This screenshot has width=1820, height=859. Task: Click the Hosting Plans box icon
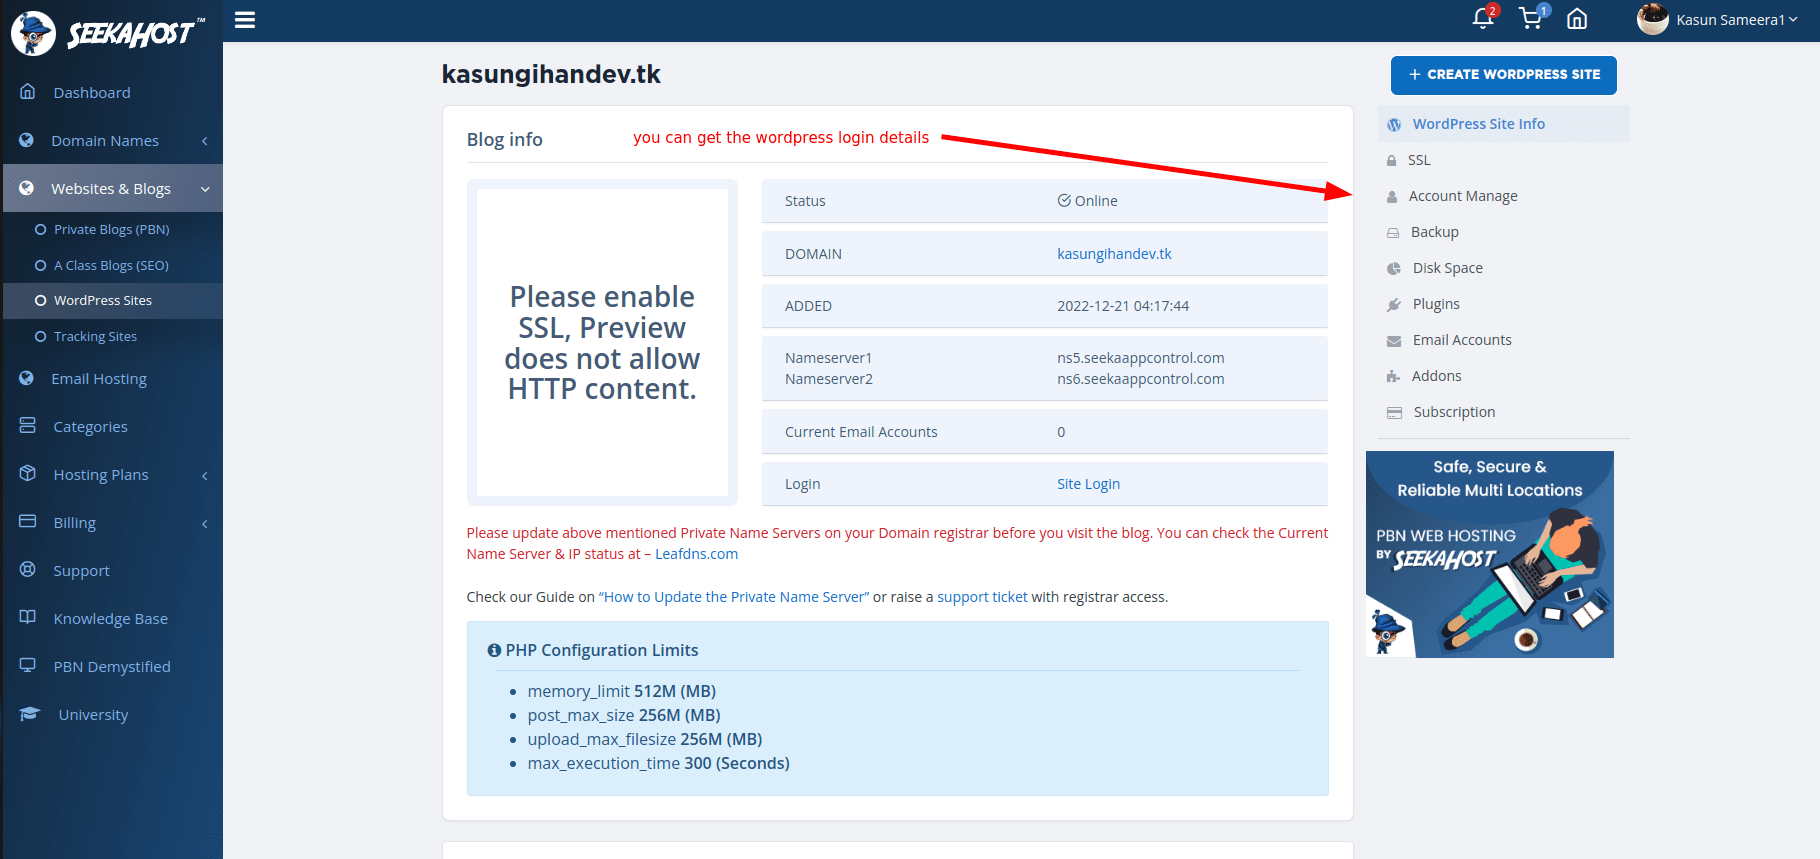click(28, 474)
